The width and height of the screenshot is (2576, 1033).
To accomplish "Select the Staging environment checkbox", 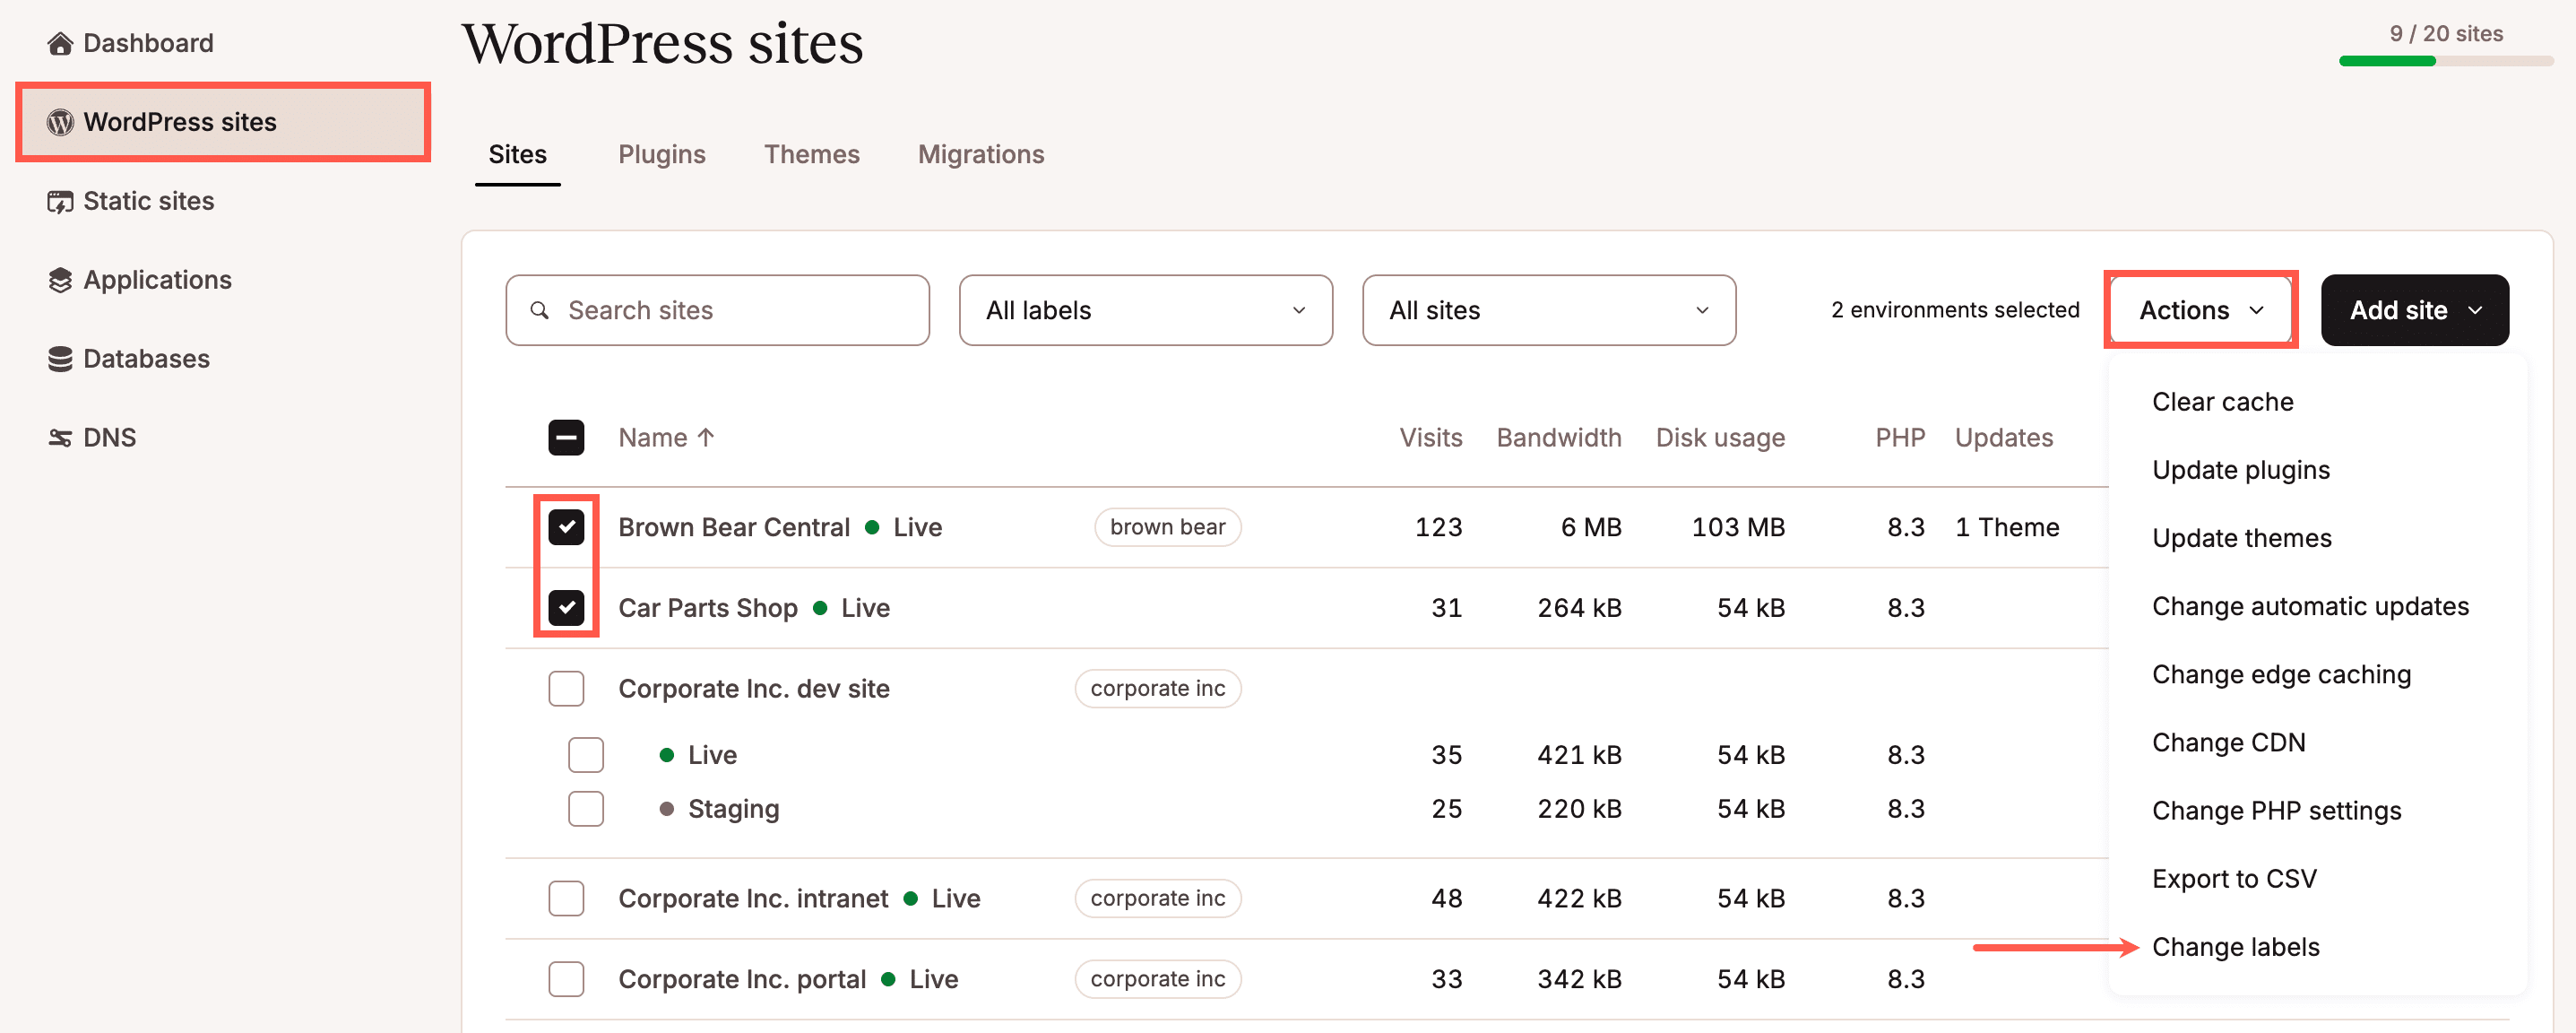I will coord(586,808).
